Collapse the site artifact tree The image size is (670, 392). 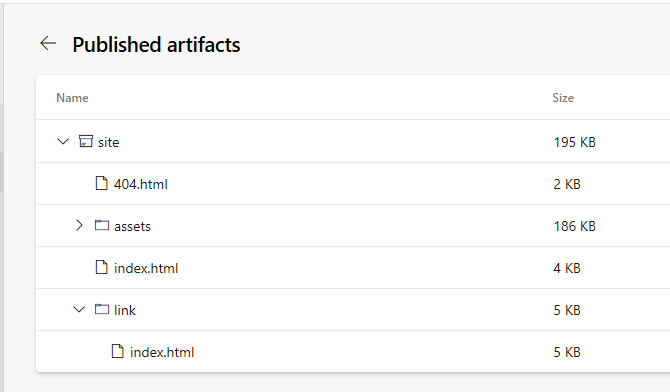point(63,141)
